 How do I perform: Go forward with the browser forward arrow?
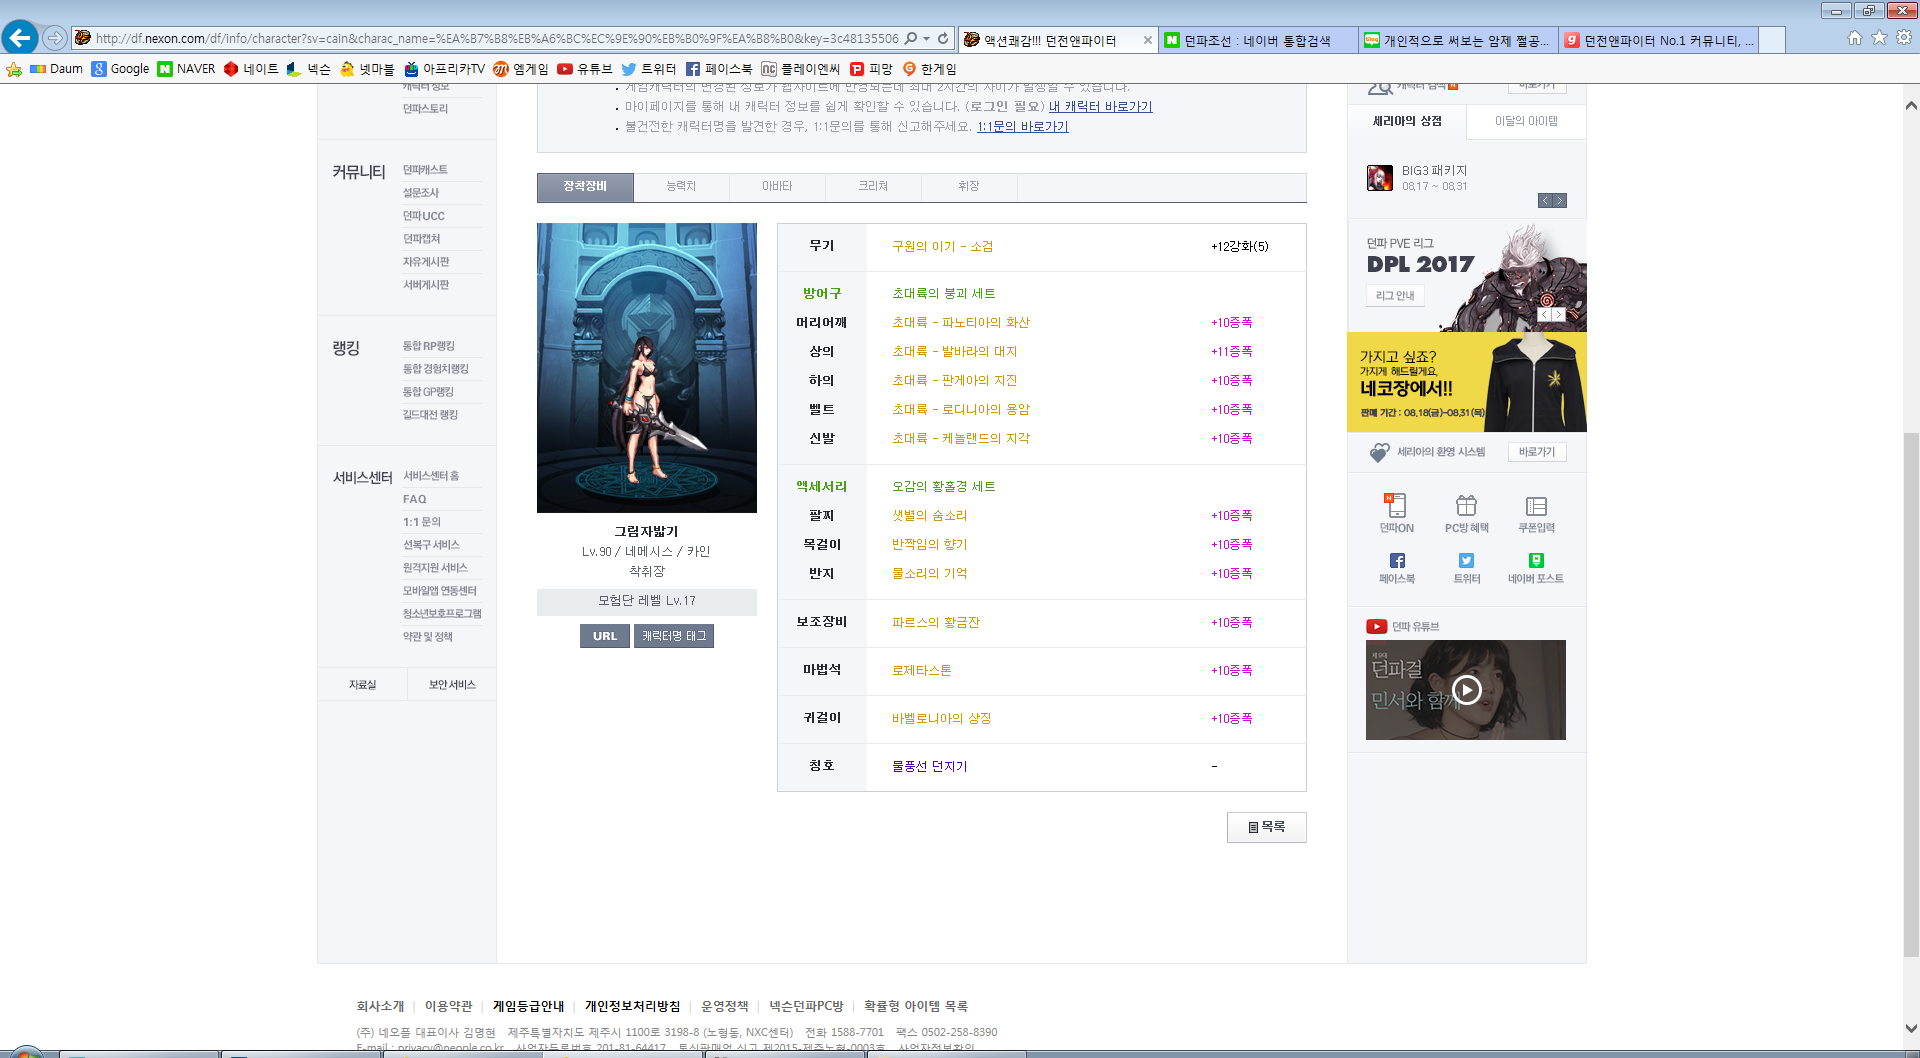click(55, 38)
